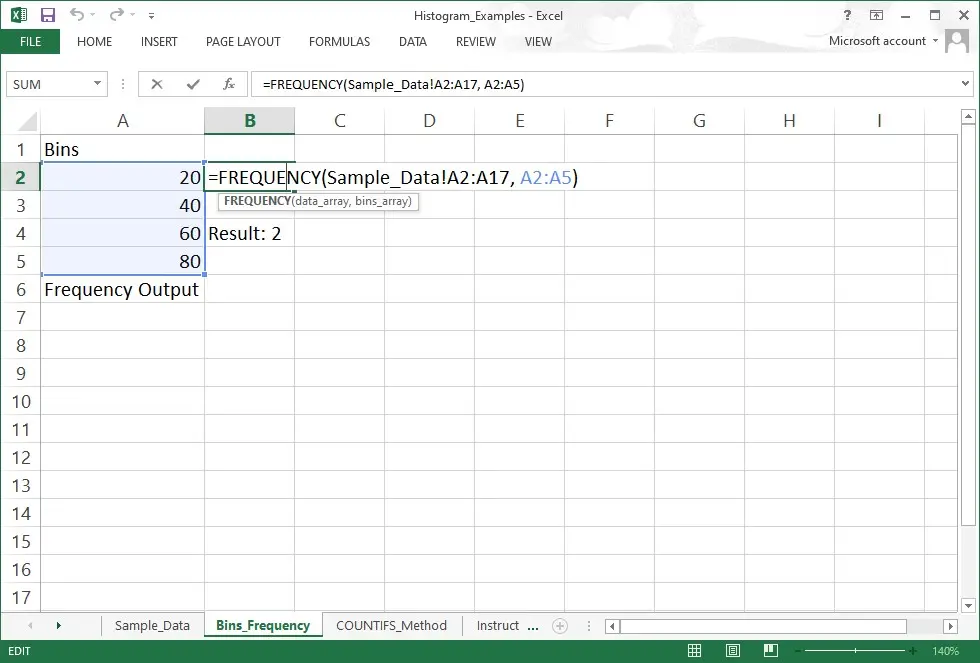Click the FILE button
The height and width of the screenshot is (663, 980).
30,42
